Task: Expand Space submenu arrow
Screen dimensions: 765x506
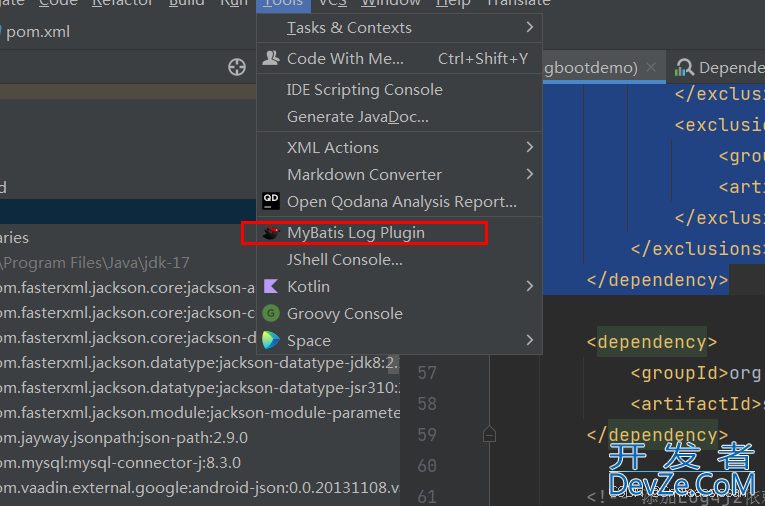Action: [530, 340]
